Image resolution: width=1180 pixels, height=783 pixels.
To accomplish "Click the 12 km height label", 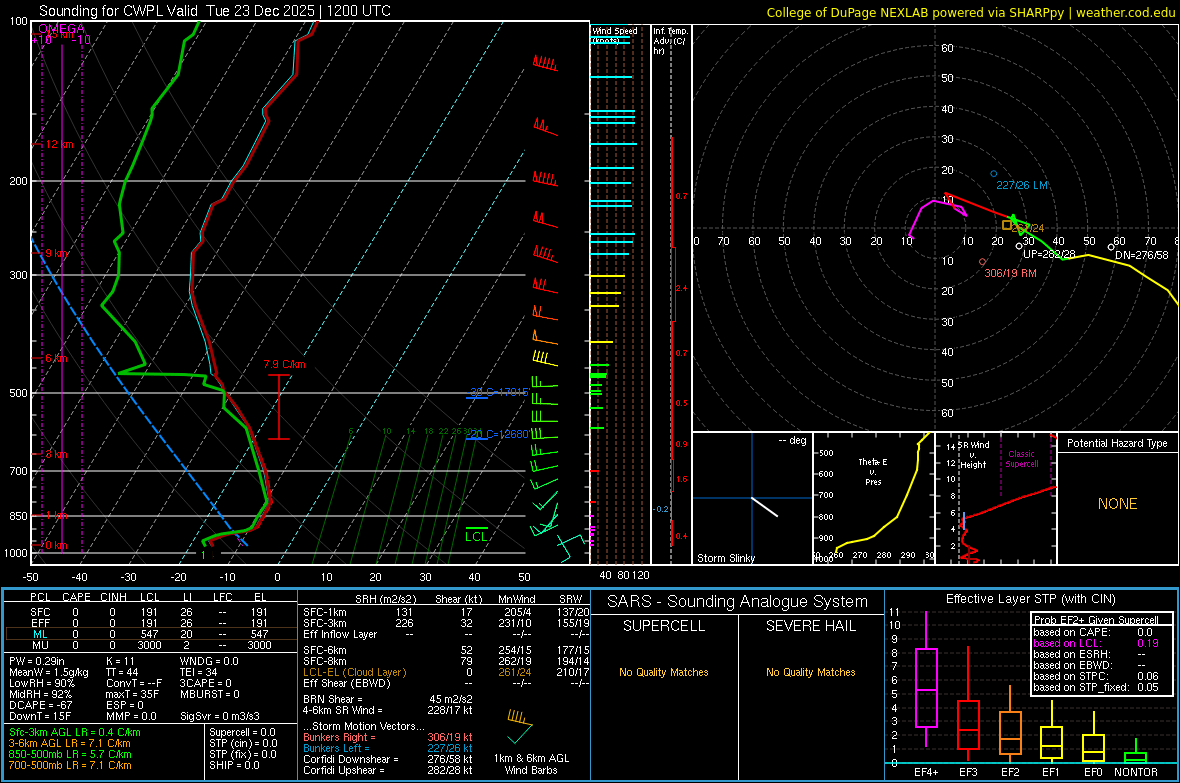I will [61, 144].
